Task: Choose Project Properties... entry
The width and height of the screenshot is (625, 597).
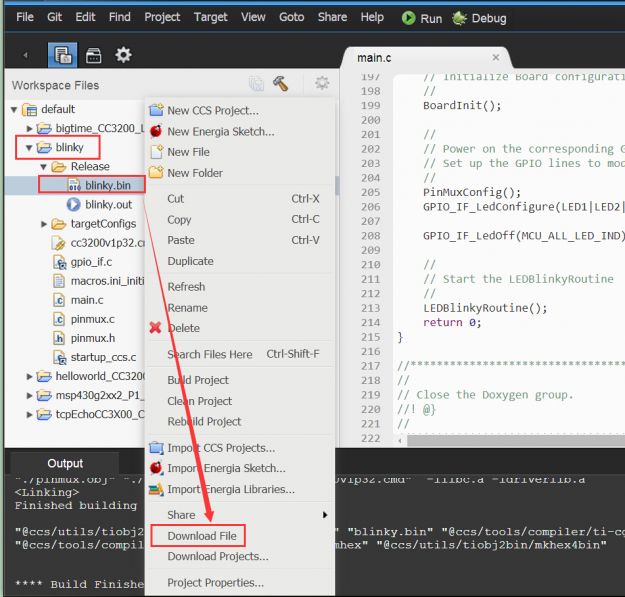Action: [x=215, y=583]
